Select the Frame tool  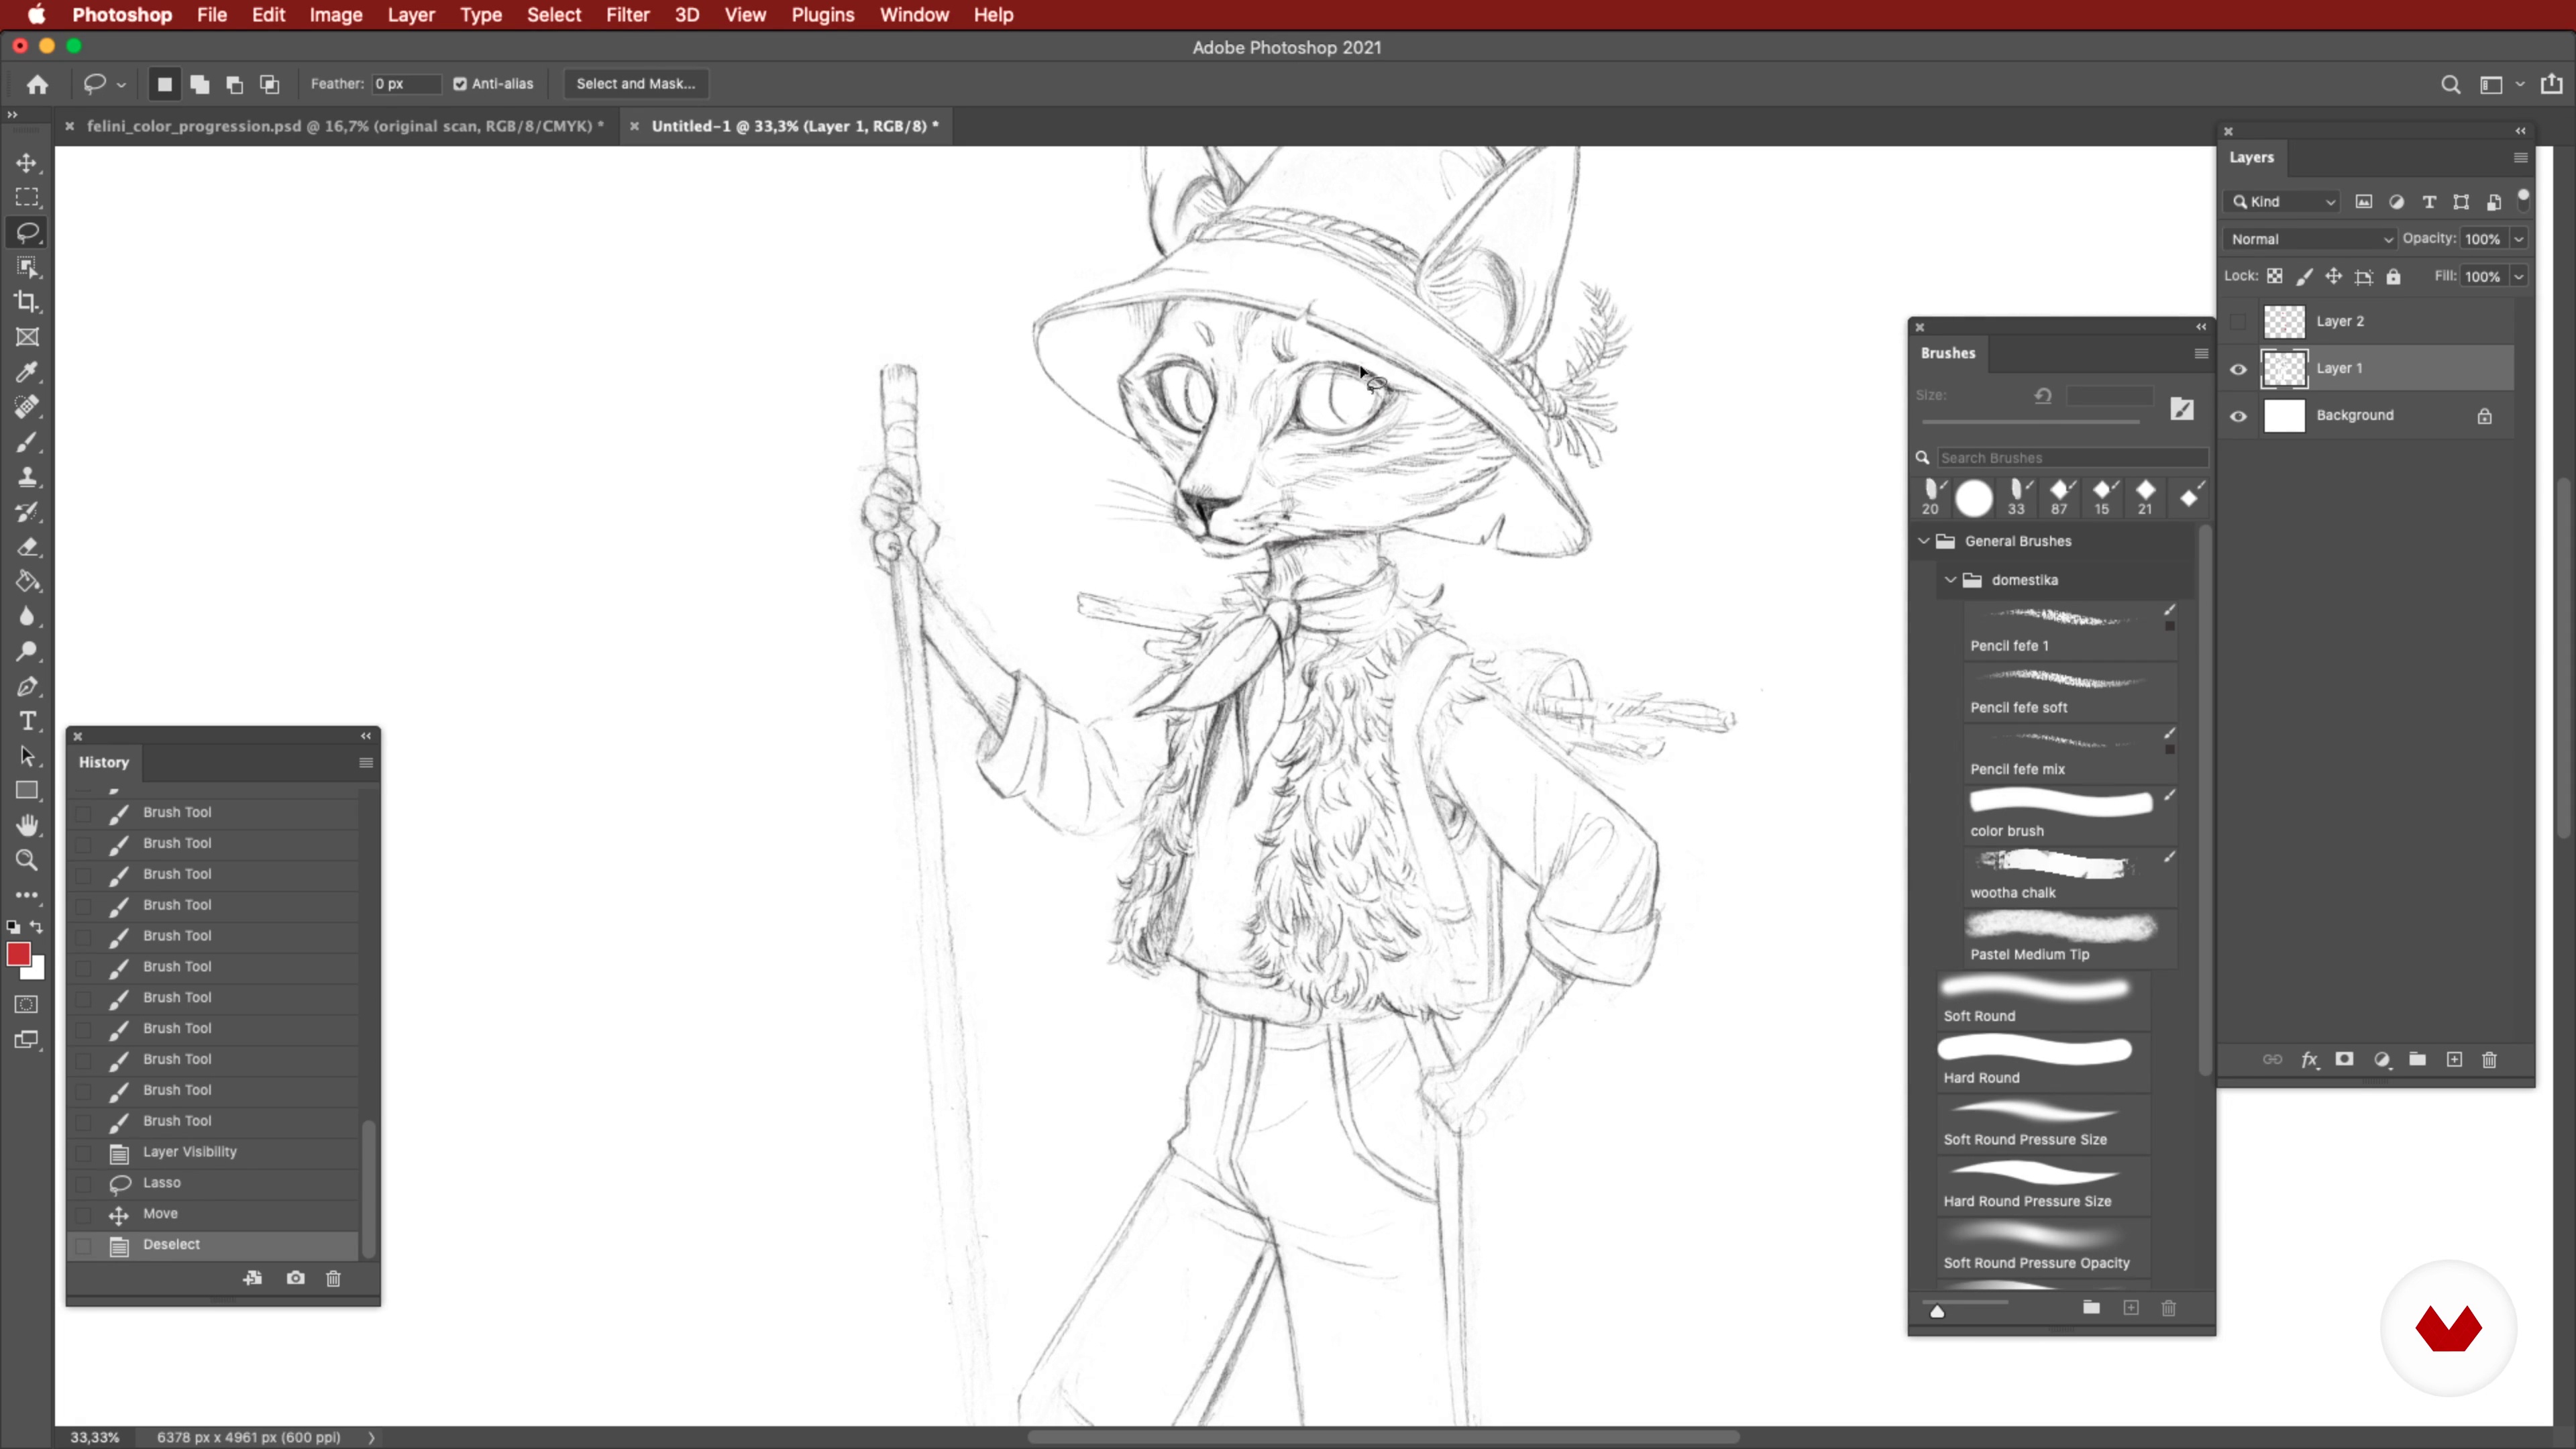(x=27, y=337)
